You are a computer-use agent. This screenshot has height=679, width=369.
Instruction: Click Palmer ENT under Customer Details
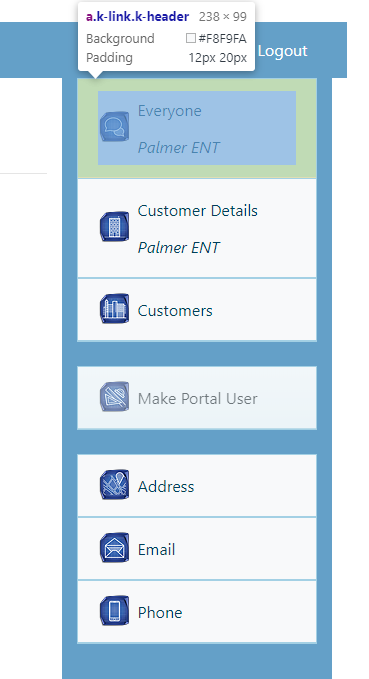tap(178, 248)
